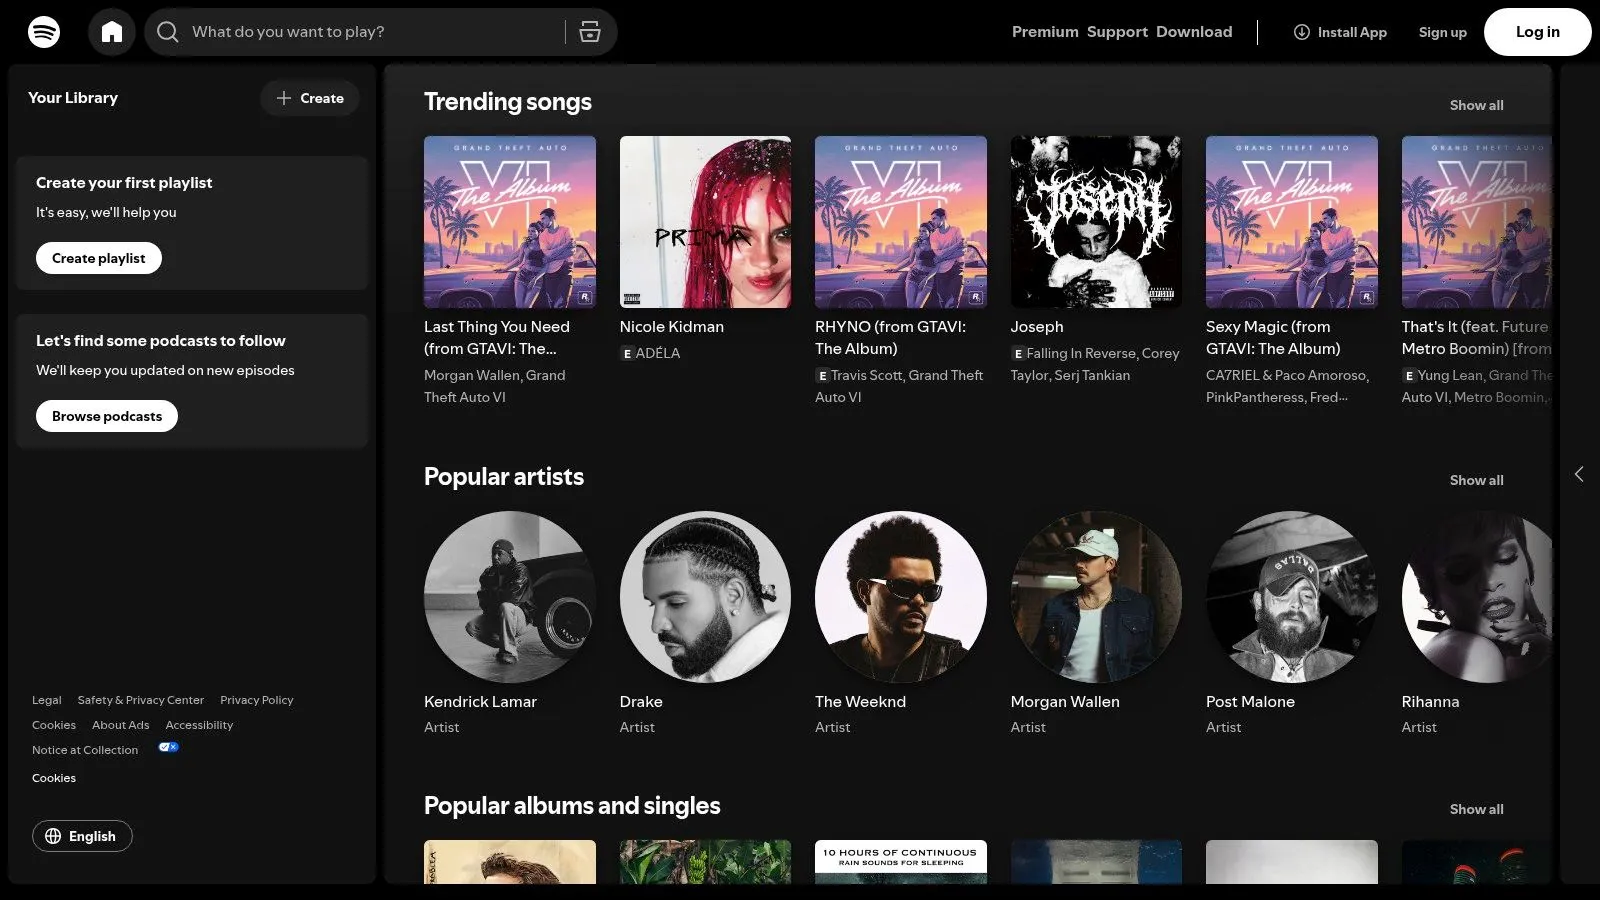Expand the right side panel chevron
Viewport: 1600px width, 900px height.
tap(1579, 474)
